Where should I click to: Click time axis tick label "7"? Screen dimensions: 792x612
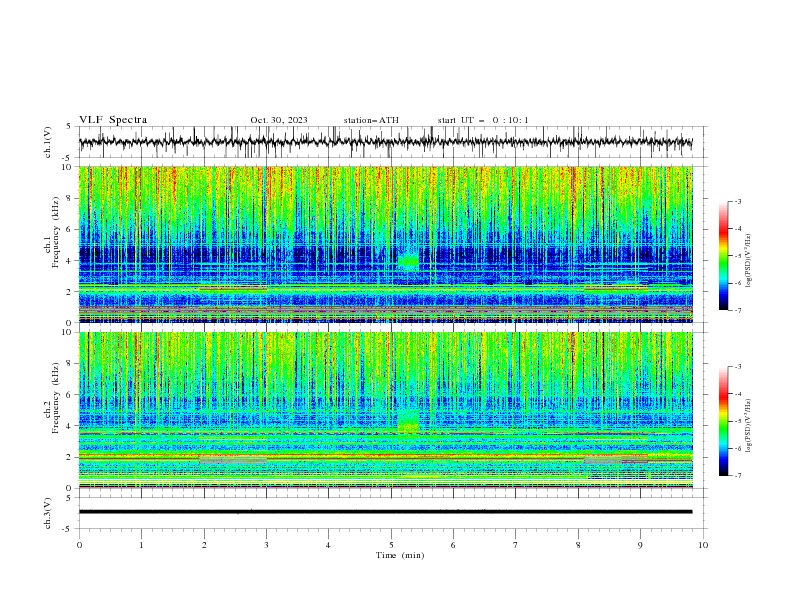(516, 545)
